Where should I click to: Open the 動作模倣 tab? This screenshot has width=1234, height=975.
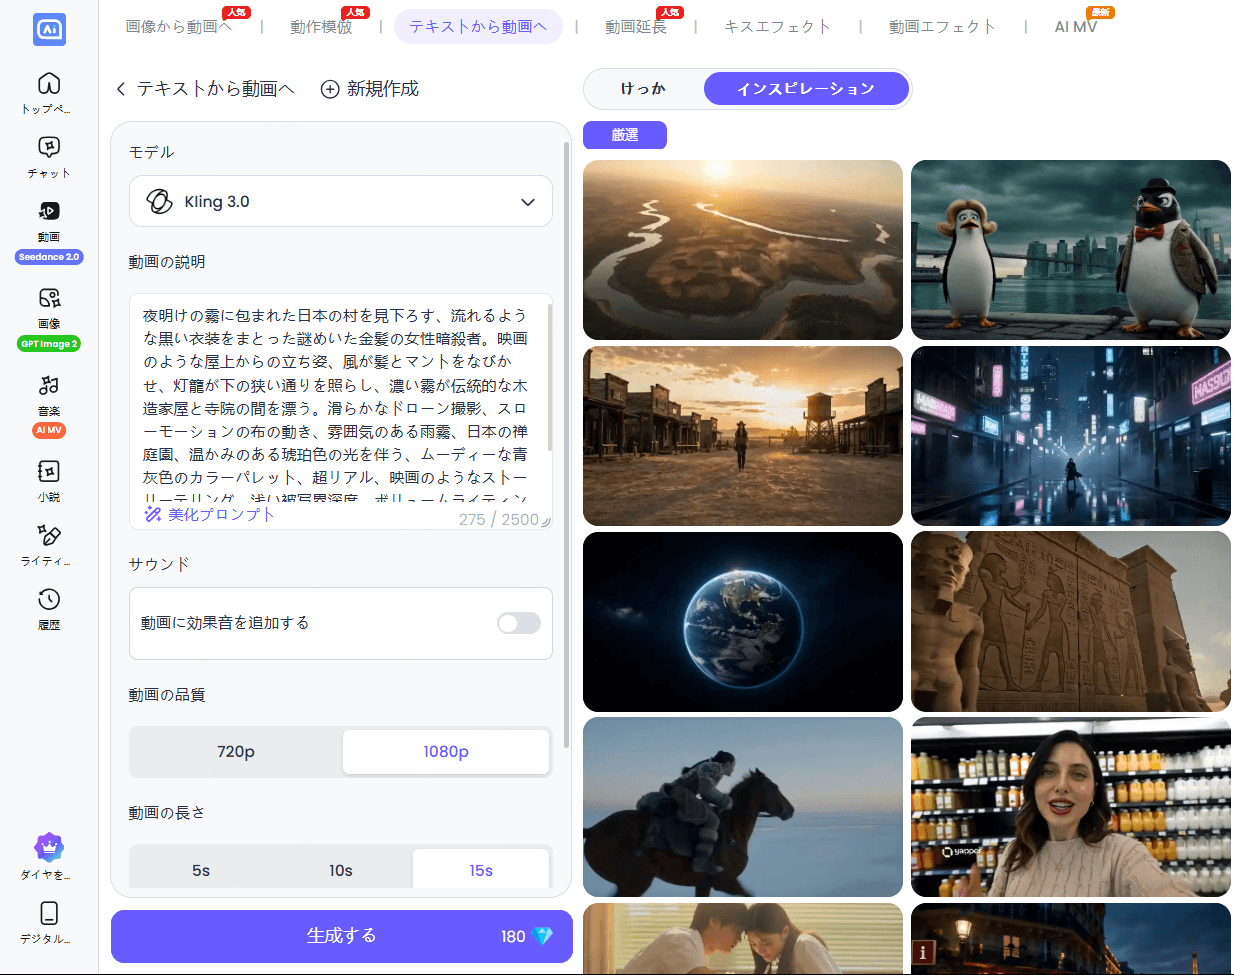[322, 27]
